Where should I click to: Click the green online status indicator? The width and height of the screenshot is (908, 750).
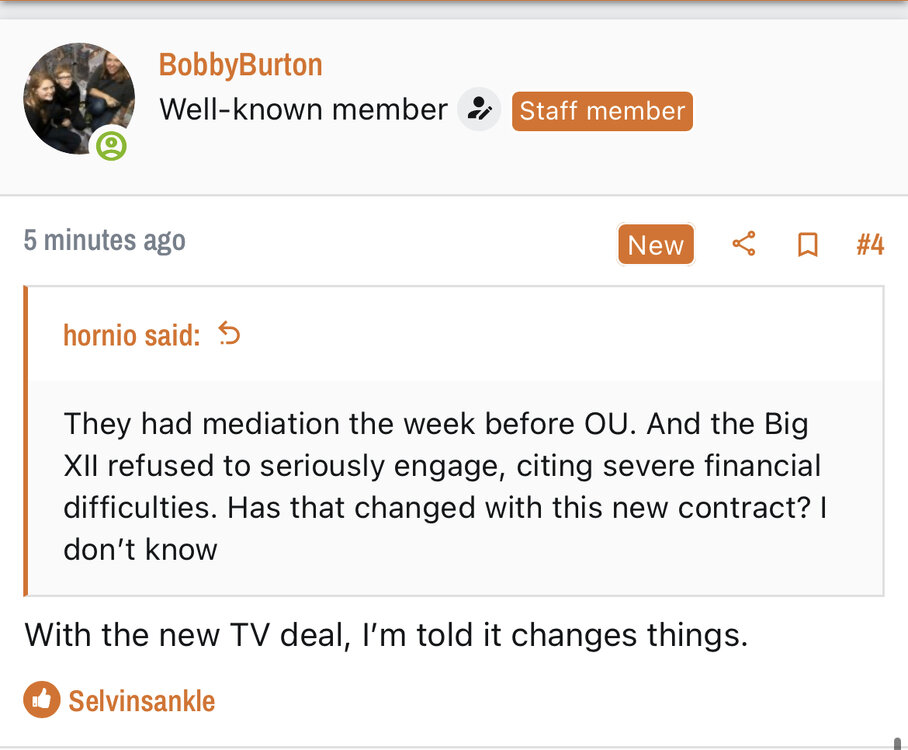coord(111,146)
